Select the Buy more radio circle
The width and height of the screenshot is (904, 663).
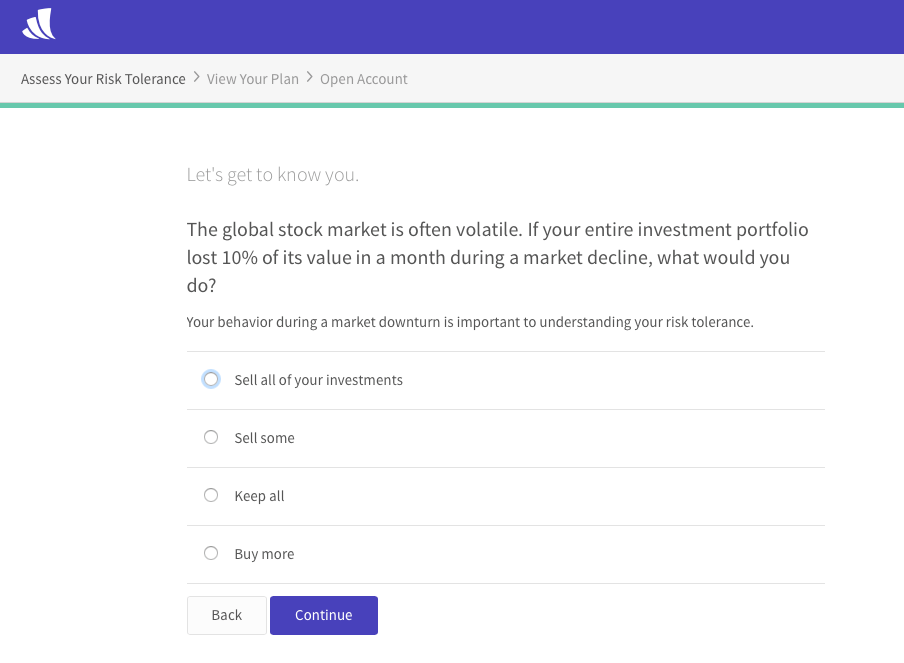(x=211, y=553)
